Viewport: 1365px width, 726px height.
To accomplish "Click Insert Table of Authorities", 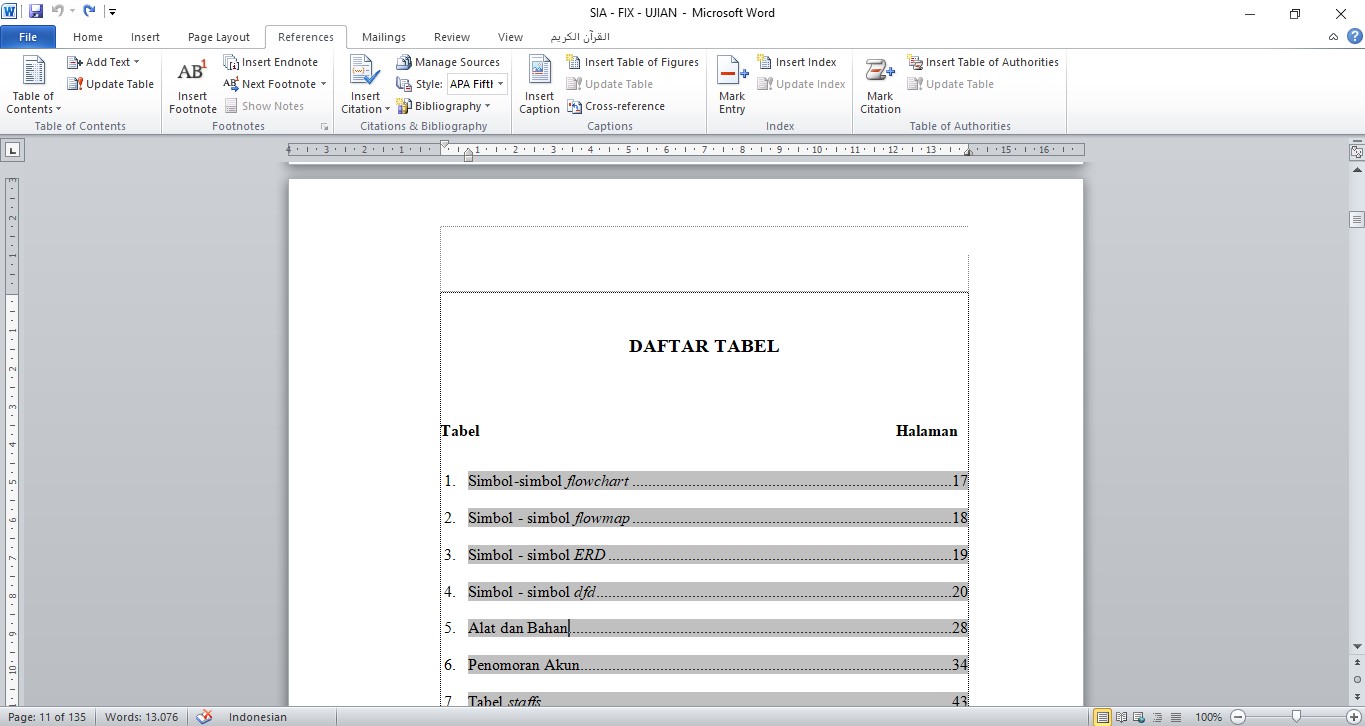I will coord(983,61).
